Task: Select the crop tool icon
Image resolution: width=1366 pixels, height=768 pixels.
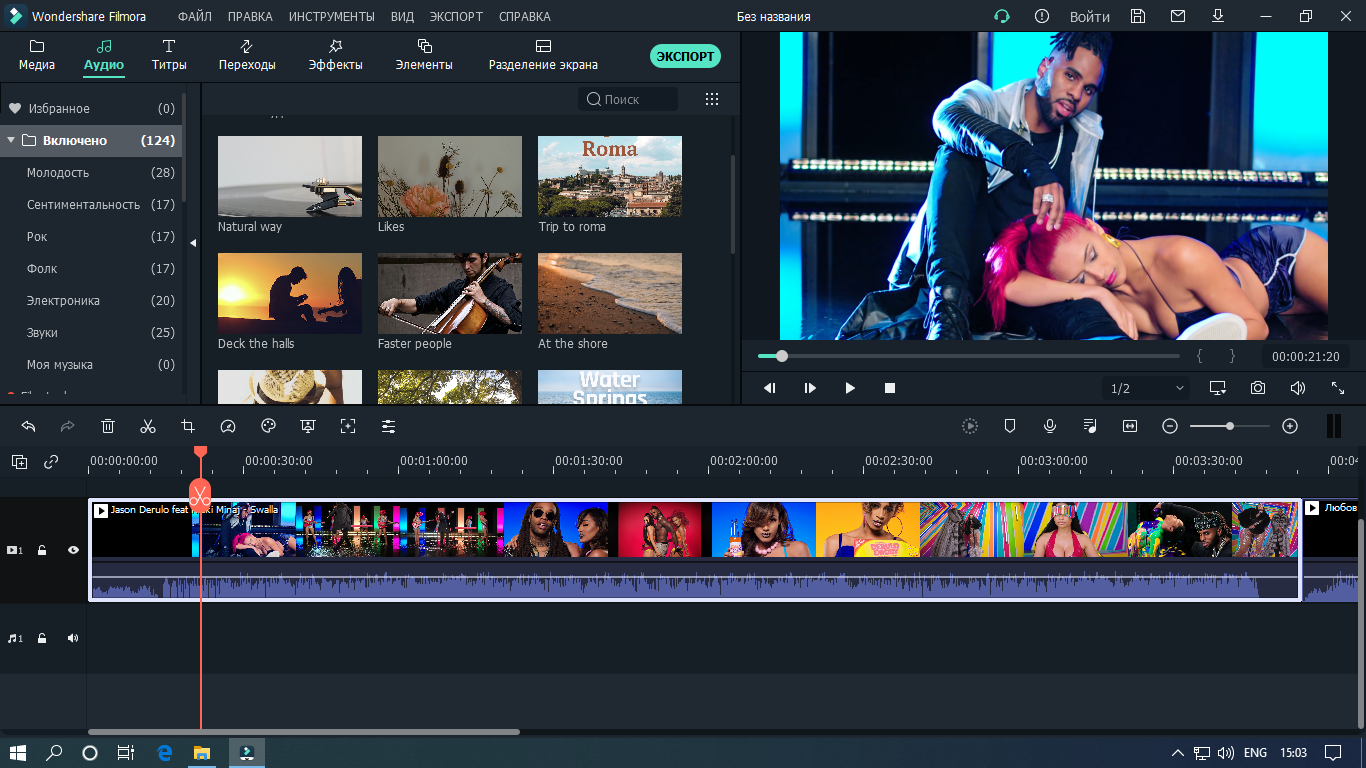Action: [188, 426]
